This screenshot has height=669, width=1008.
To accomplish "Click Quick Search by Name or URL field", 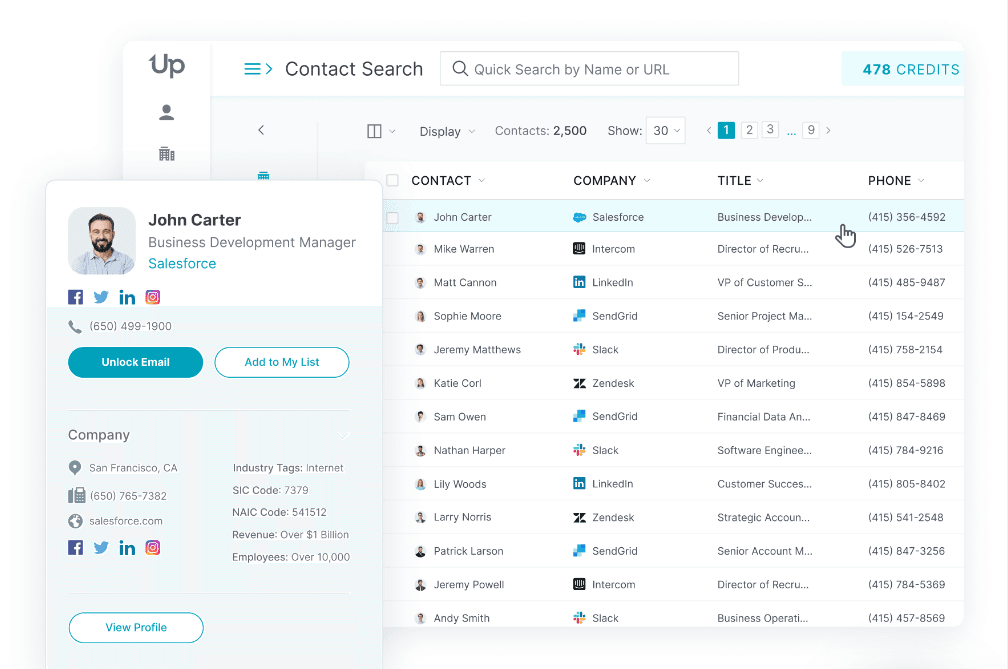I will [x=590, y=69].
